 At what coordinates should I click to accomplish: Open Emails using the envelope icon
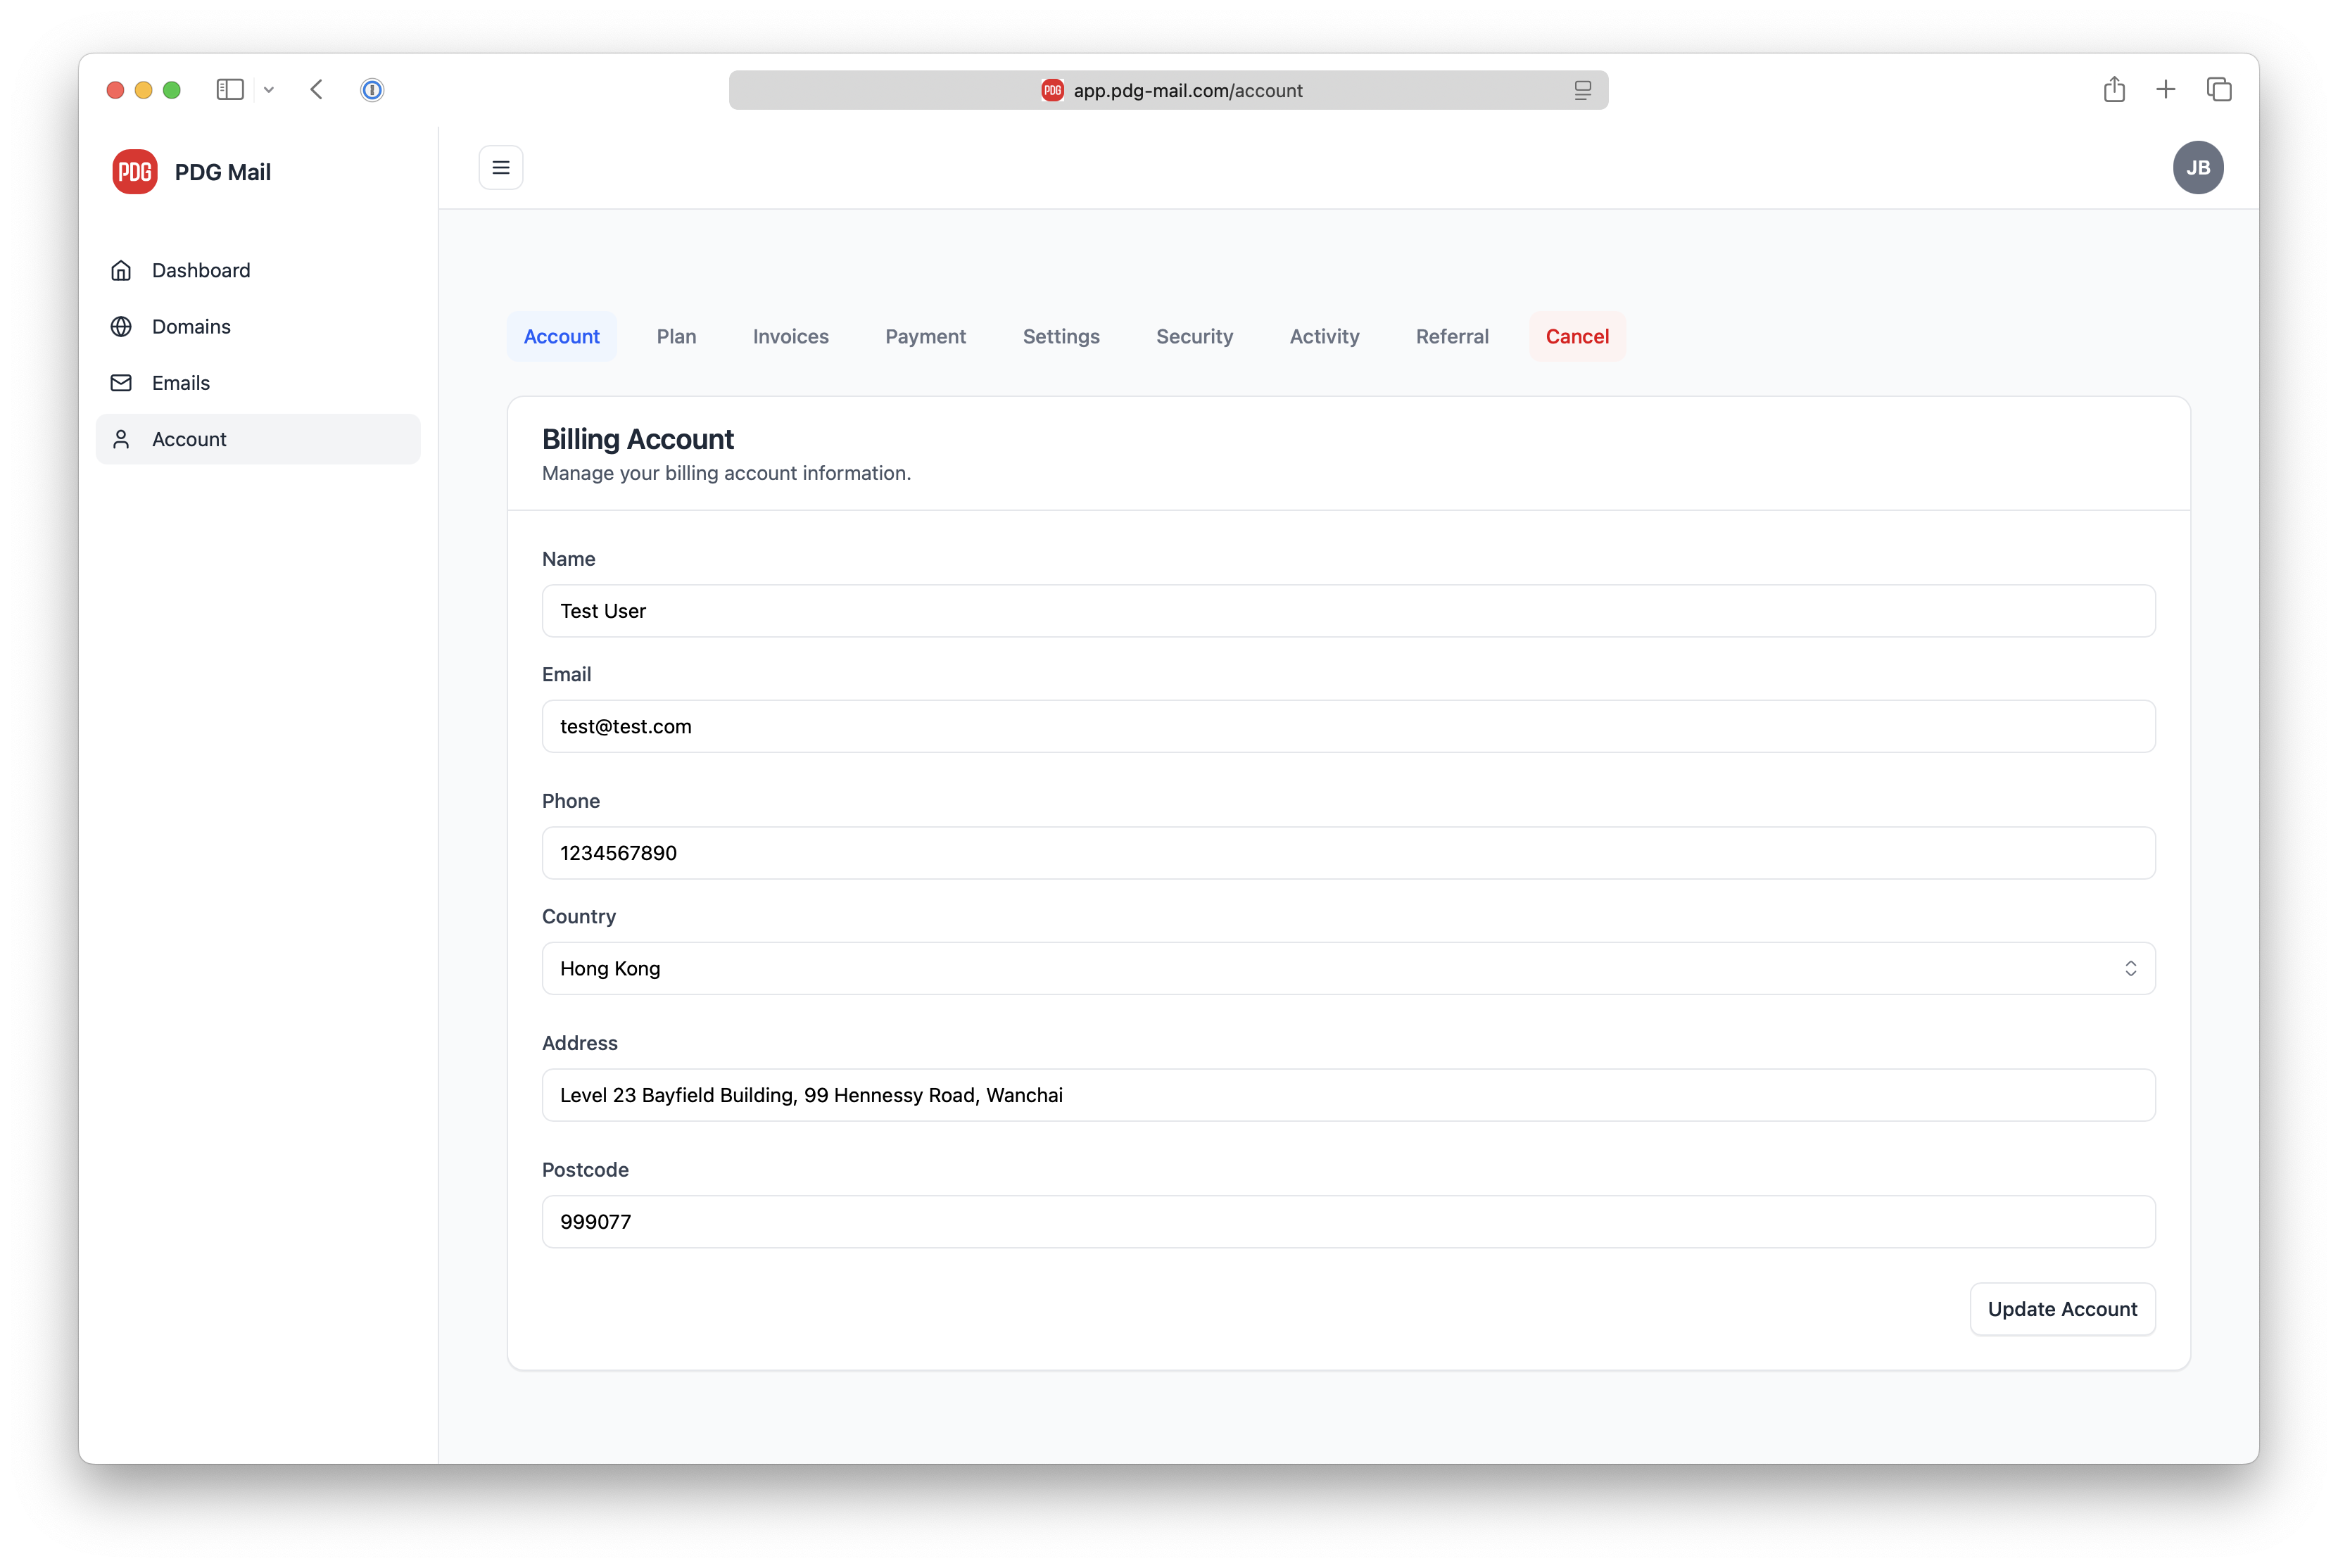[x=121, y=383]
